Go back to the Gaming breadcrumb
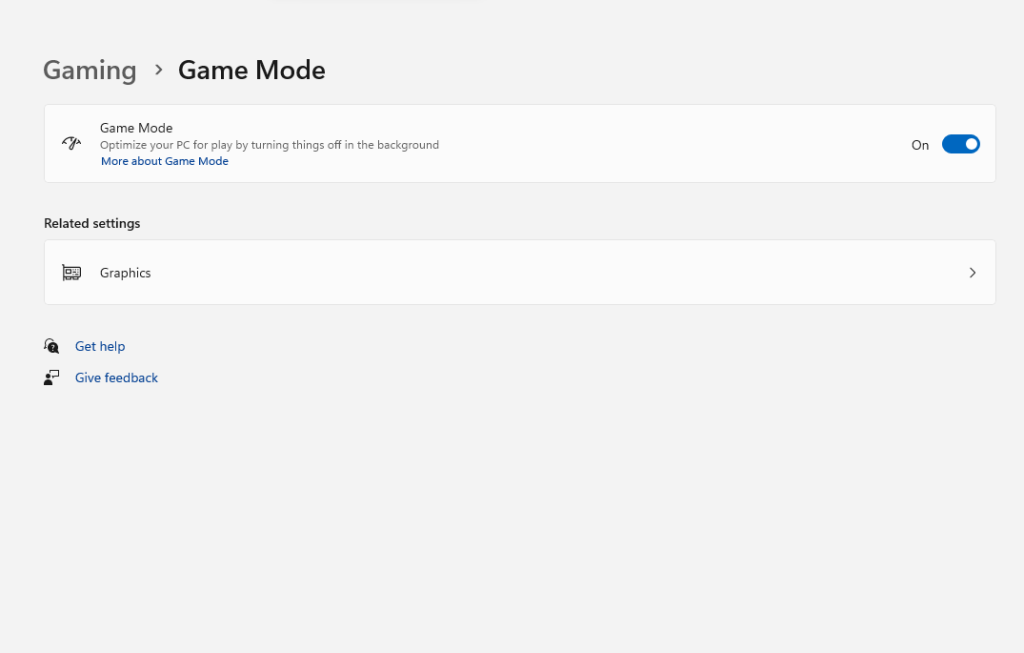The height and width of the screenshot is (653, 1024). point(89,70)
